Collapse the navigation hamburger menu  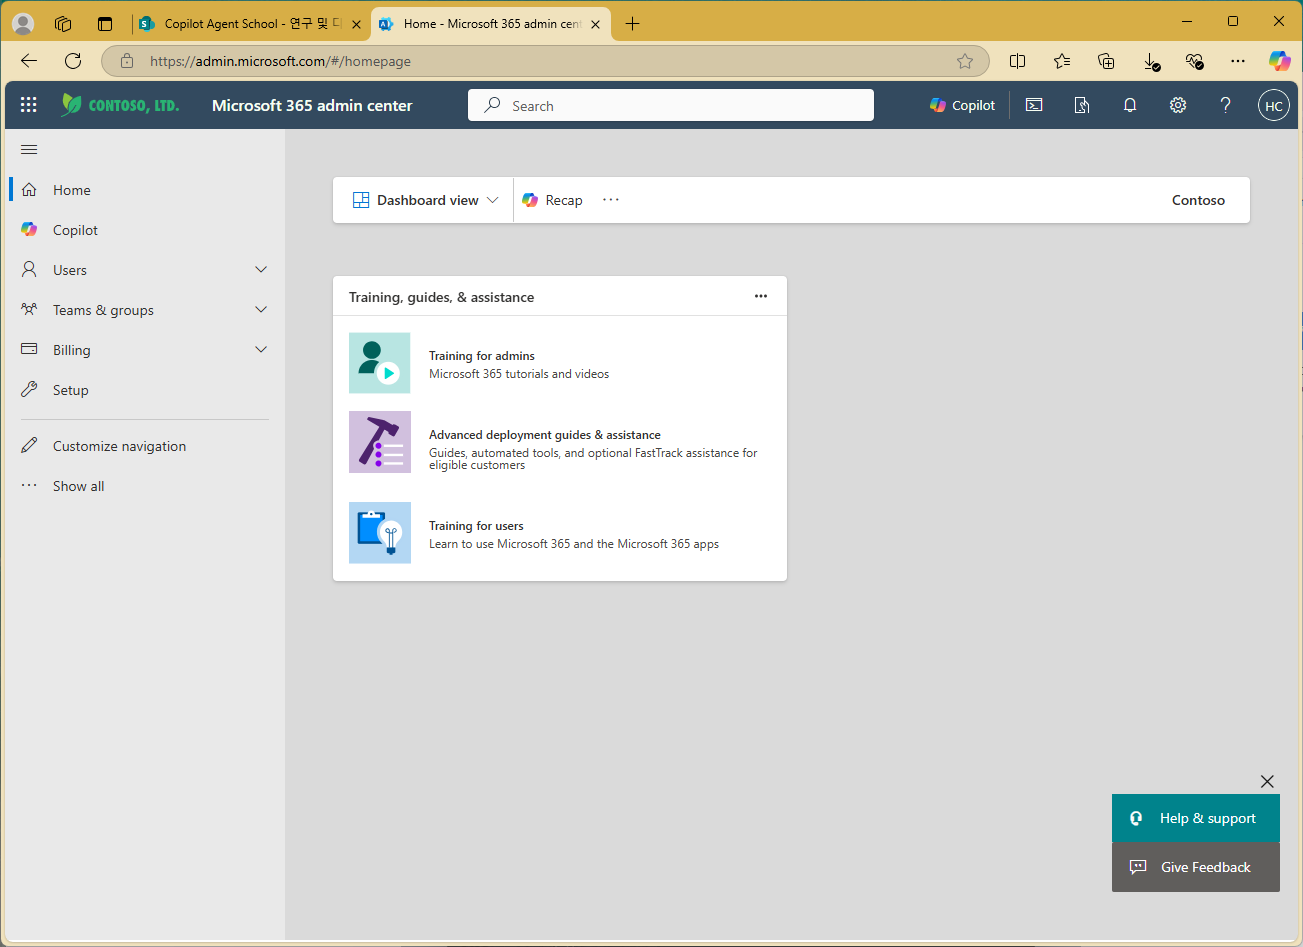29,150
